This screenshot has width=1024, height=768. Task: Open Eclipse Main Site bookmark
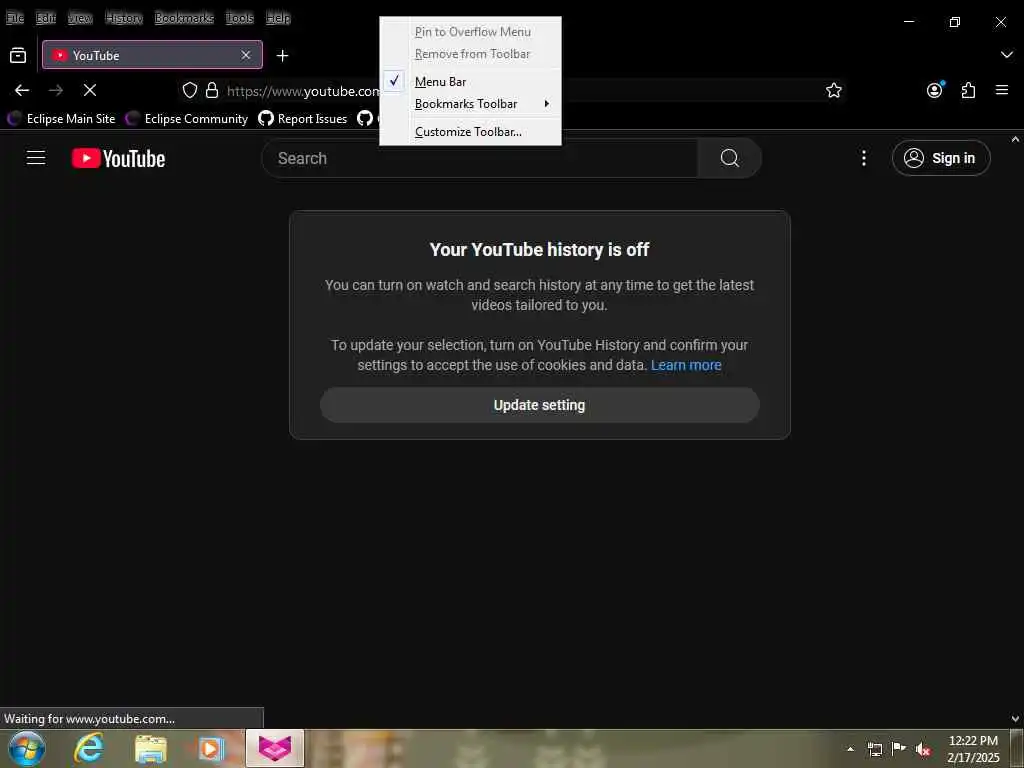61,118
